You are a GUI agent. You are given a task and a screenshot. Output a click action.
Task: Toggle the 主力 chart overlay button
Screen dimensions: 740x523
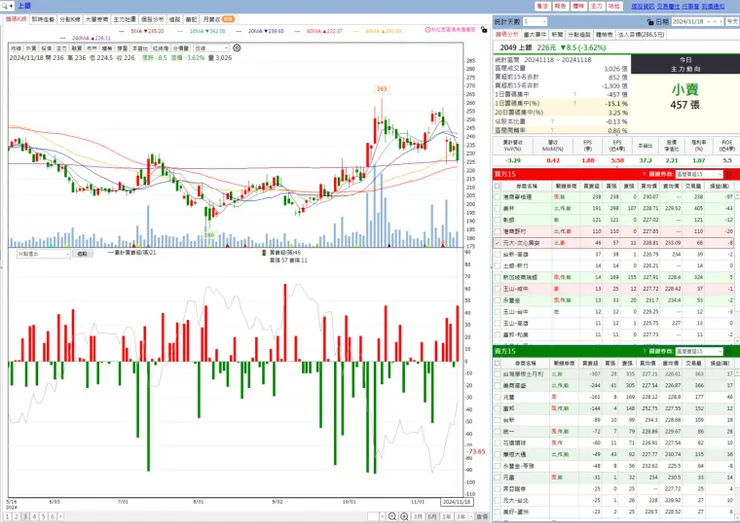coord(61,48)
